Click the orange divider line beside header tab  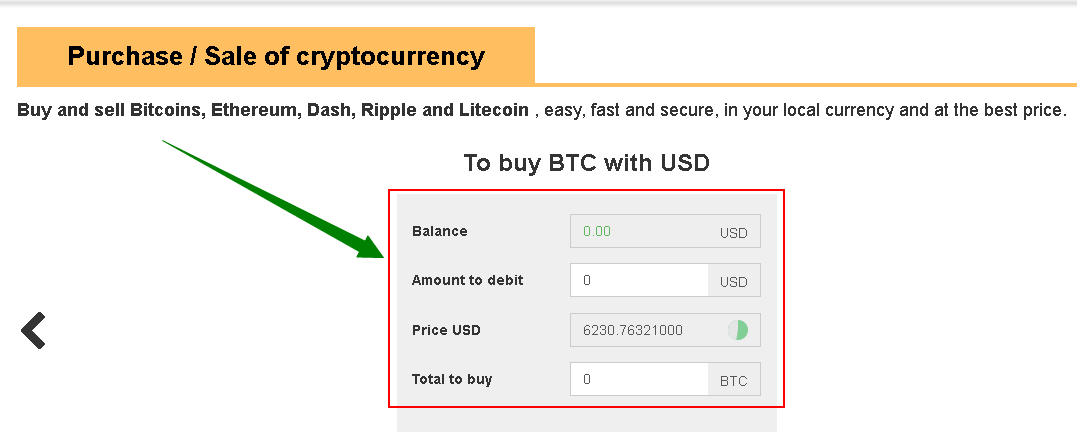805,84
